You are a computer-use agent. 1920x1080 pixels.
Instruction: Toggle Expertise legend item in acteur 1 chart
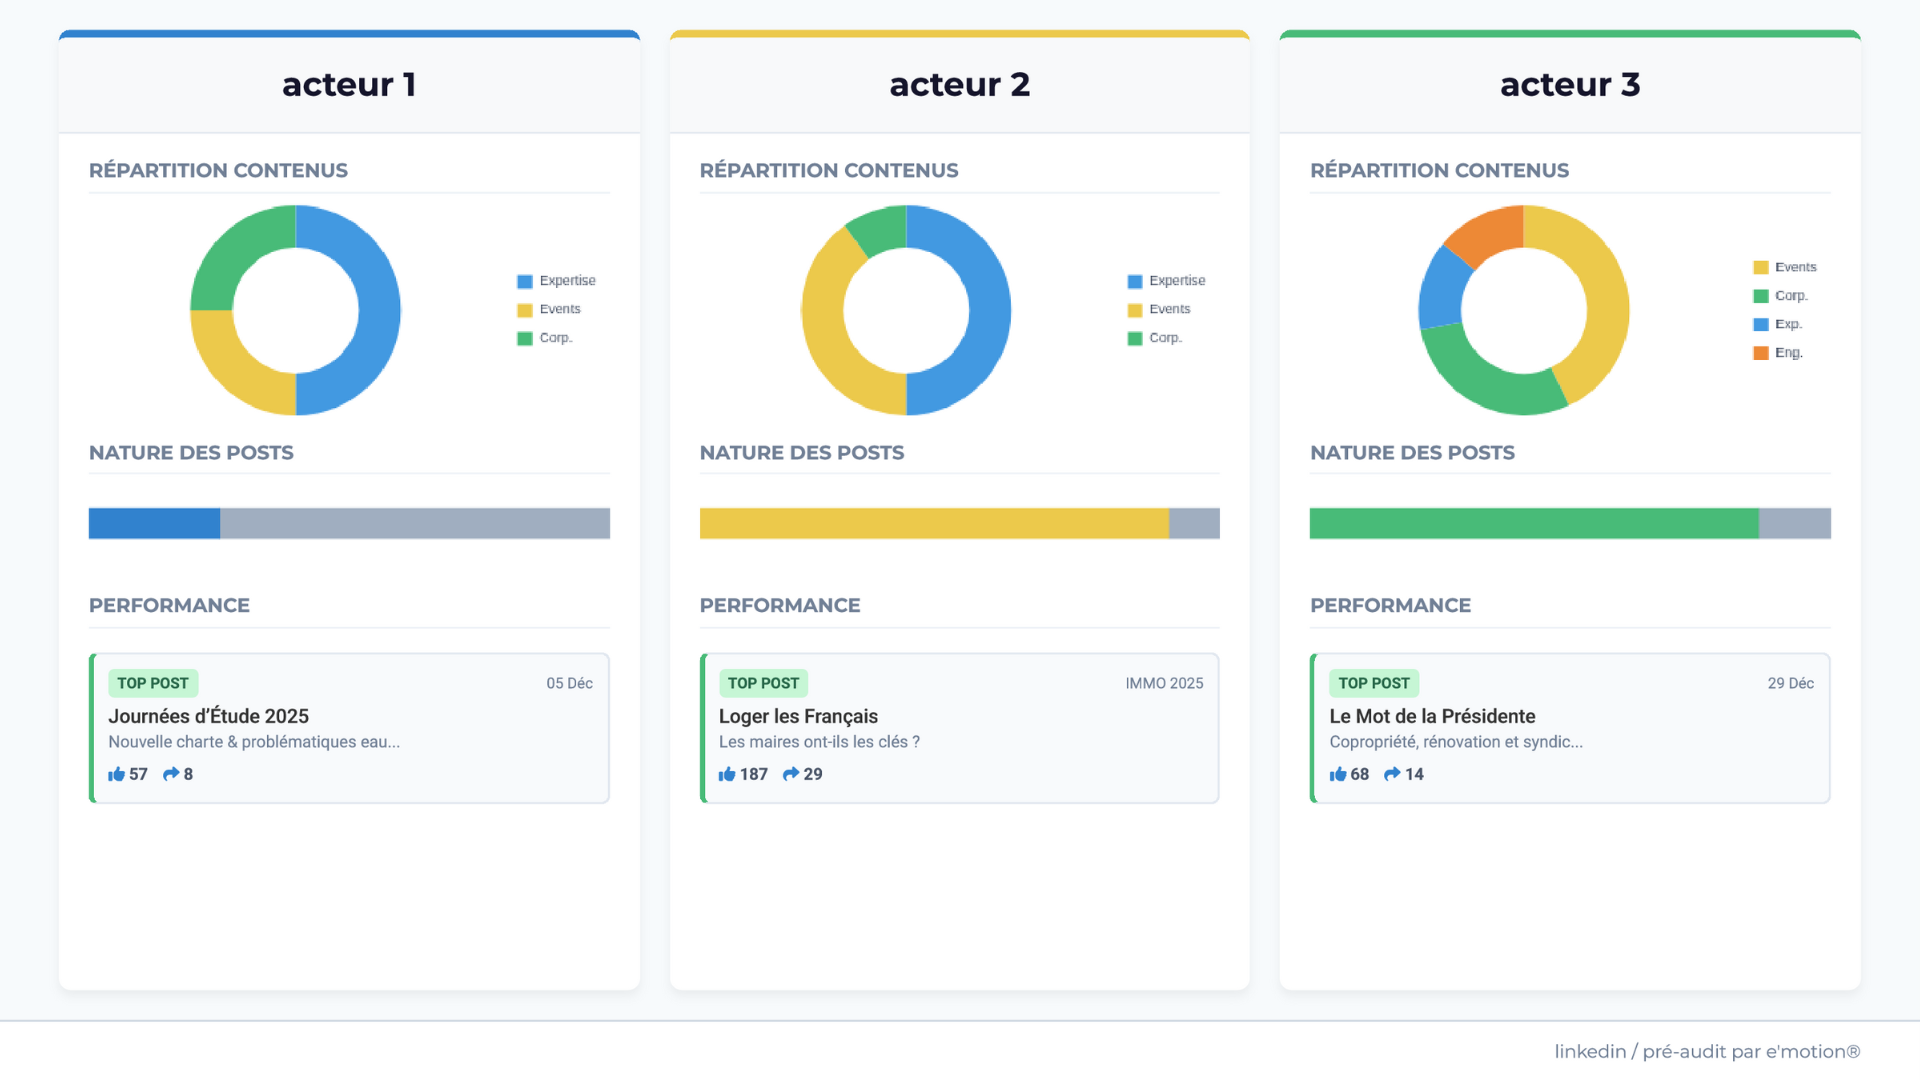point(566,281)
